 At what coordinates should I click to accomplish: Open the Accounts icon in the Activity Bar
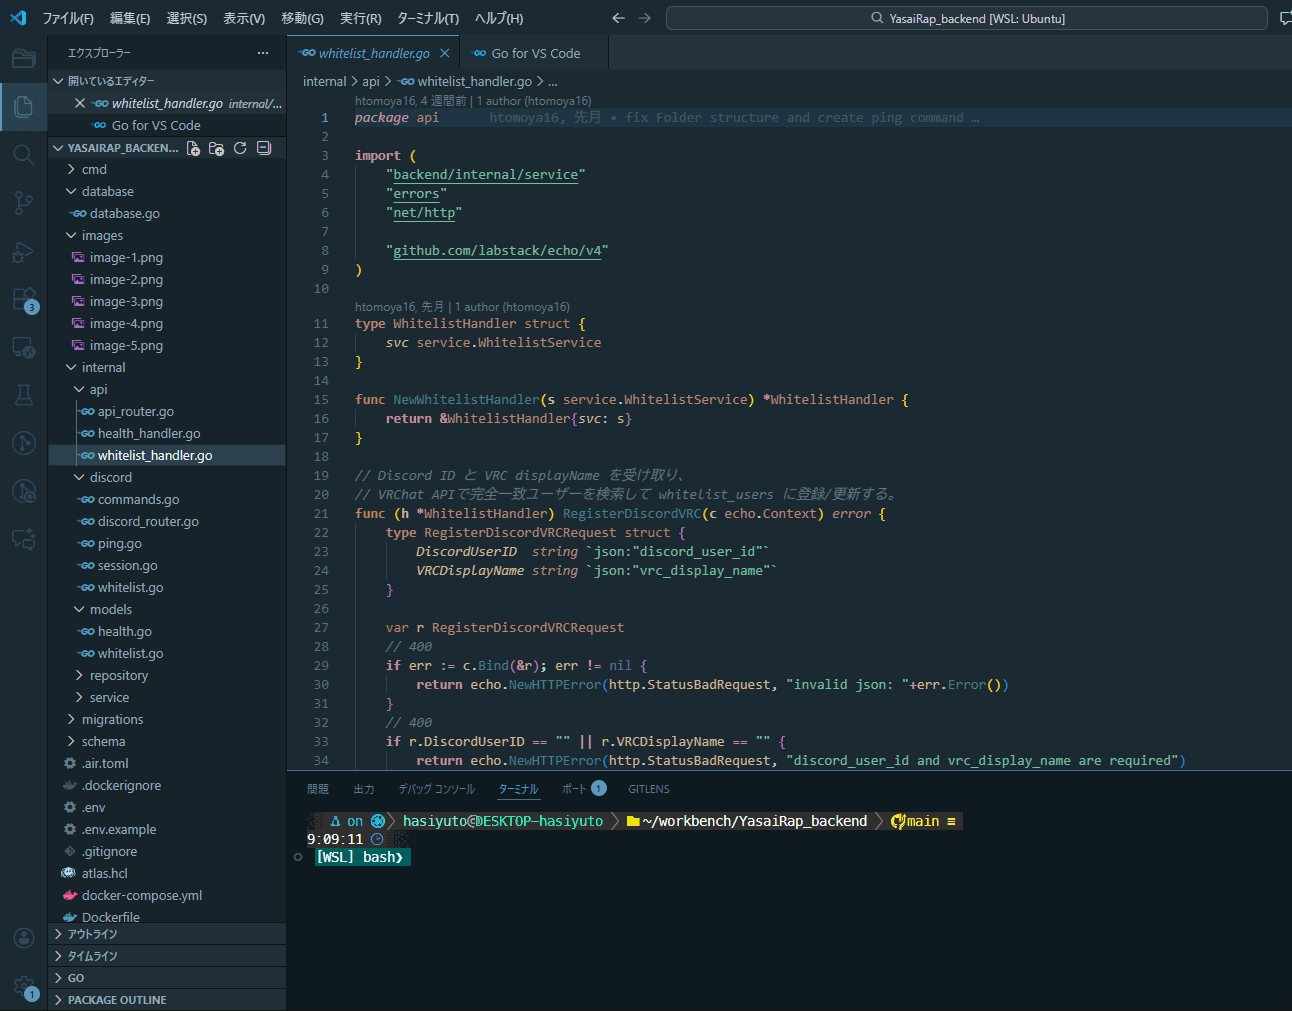click(23, 937)
